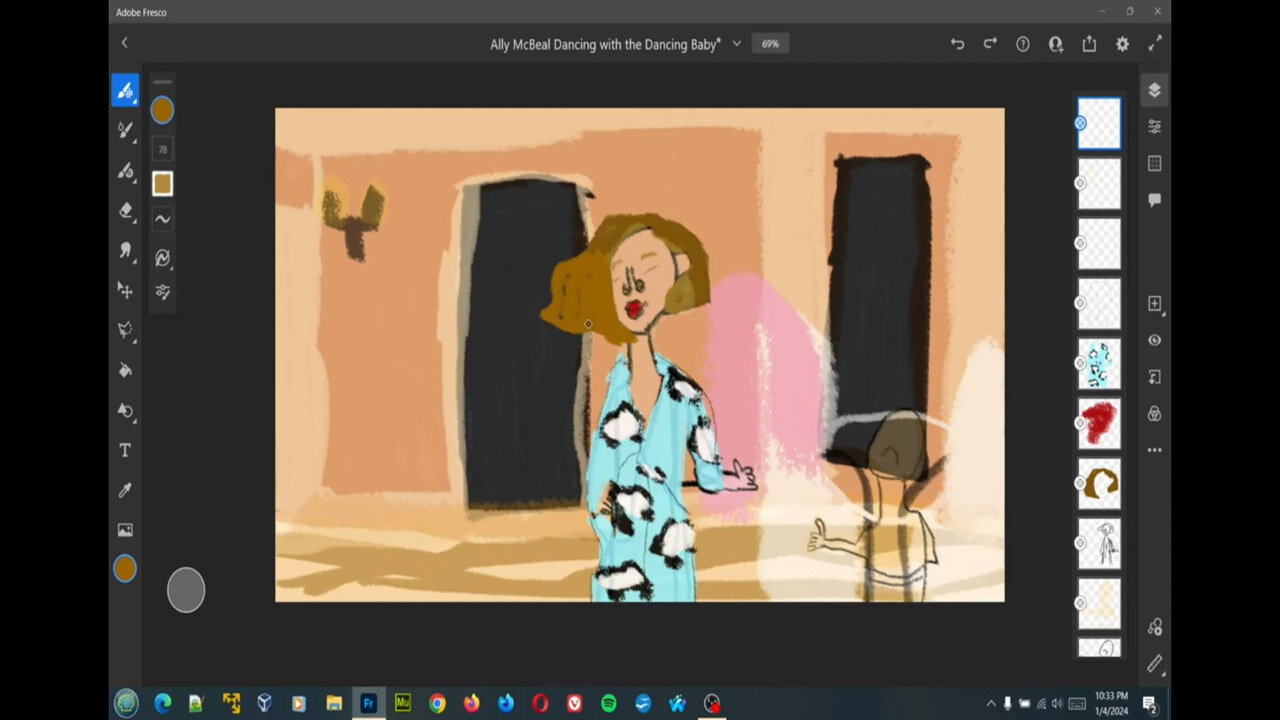Select the Shapes tool
1280x720 pixels.
coord(125,410)
